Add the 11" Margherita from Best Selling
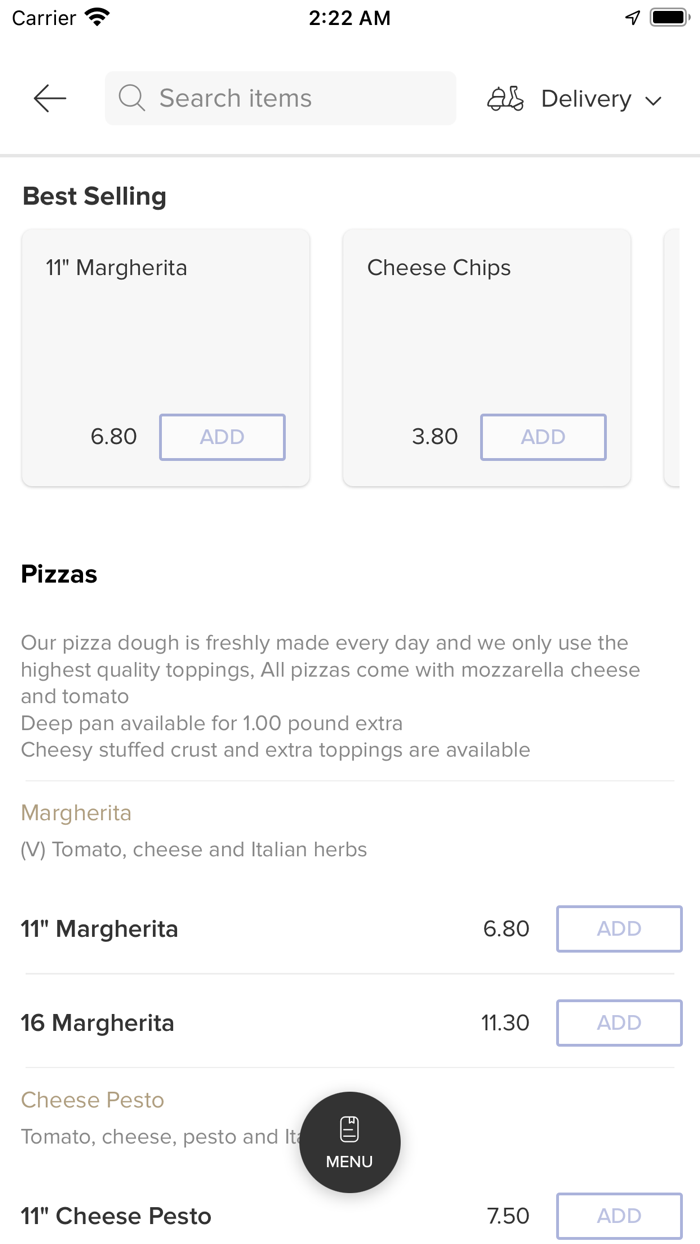 (x=221, y=437)
